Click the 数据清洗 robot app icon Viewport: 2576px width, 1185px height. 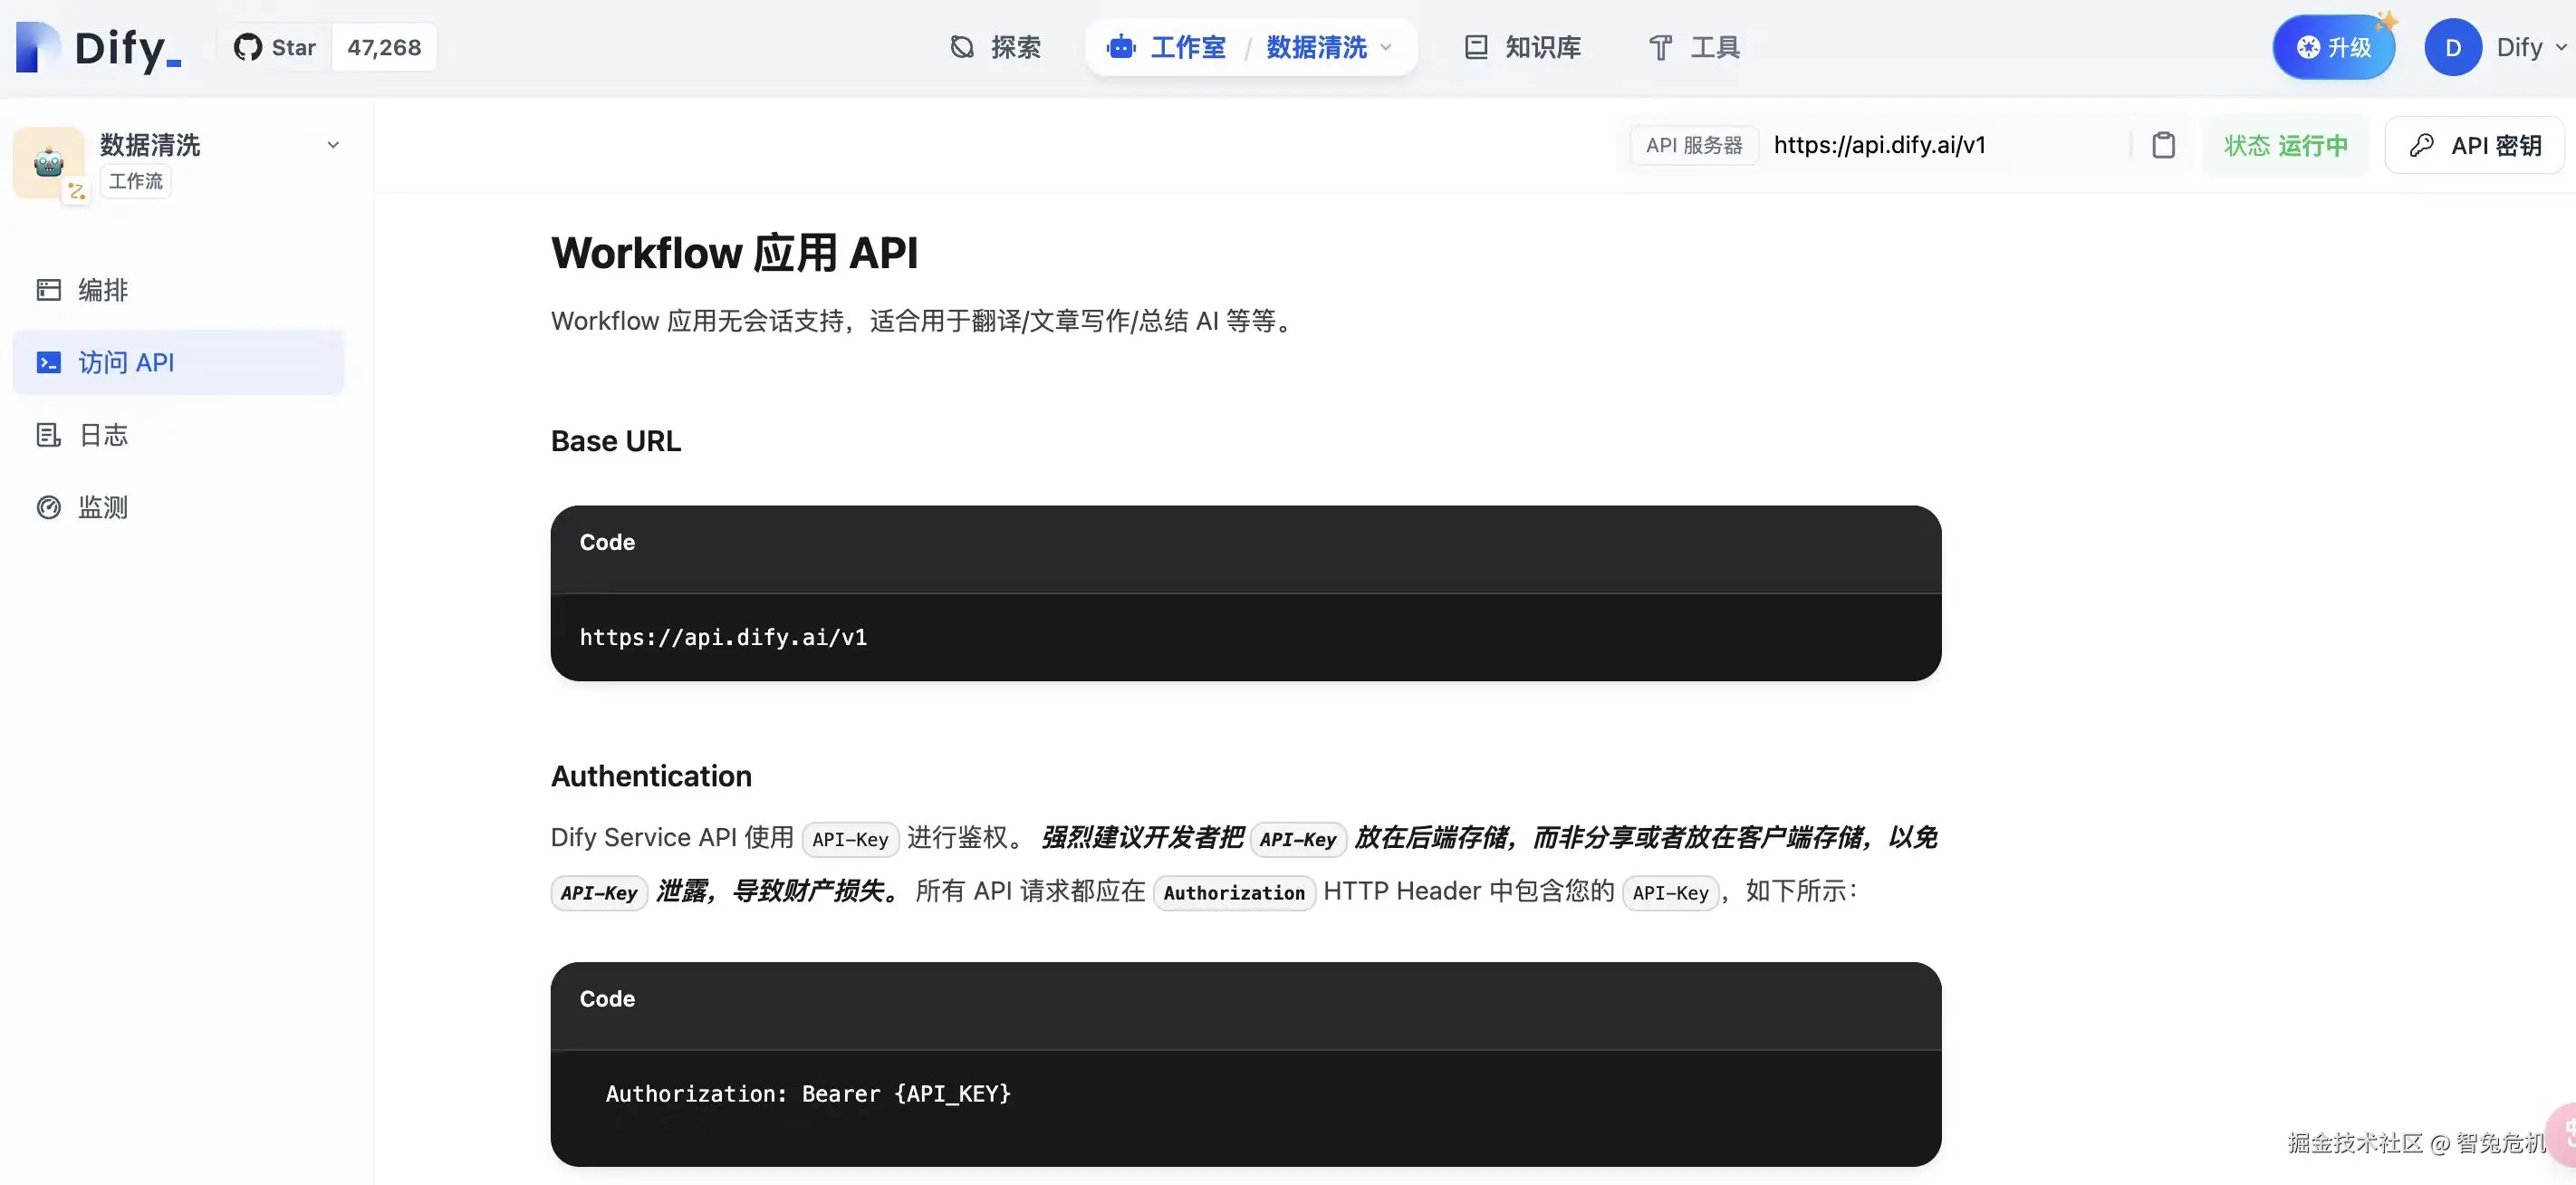tap(48, 162)
